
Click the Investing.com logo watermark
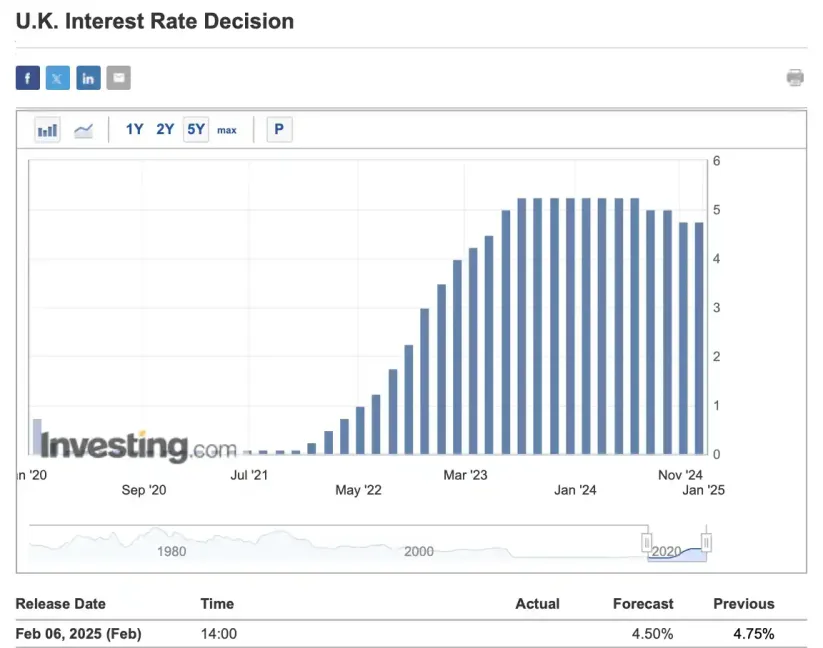click(138, 445)
